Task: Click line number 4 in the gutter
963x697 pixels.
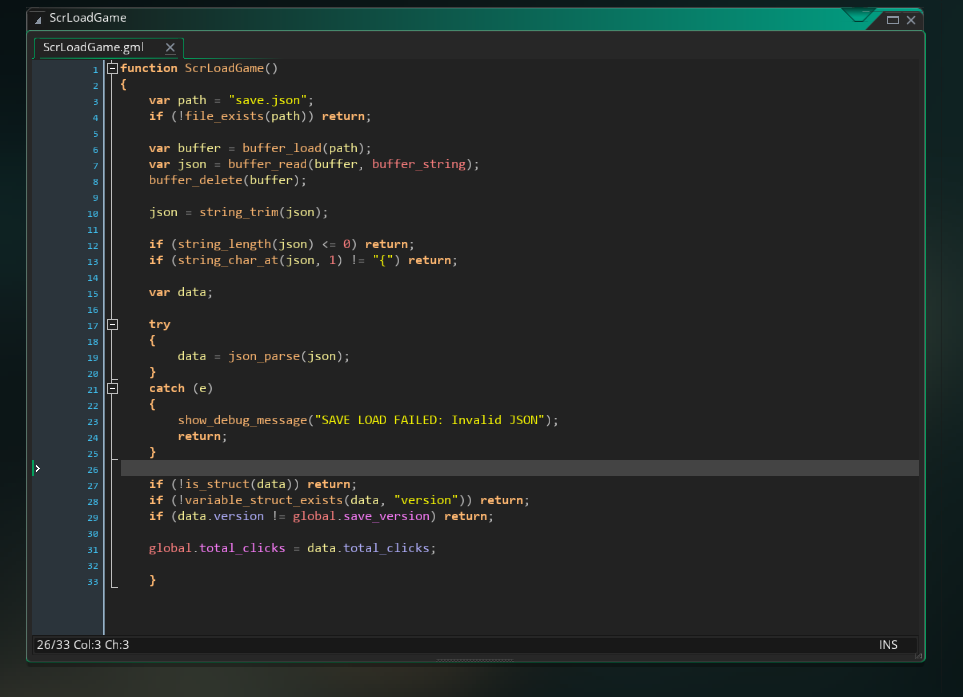Action: pos(95,117)
